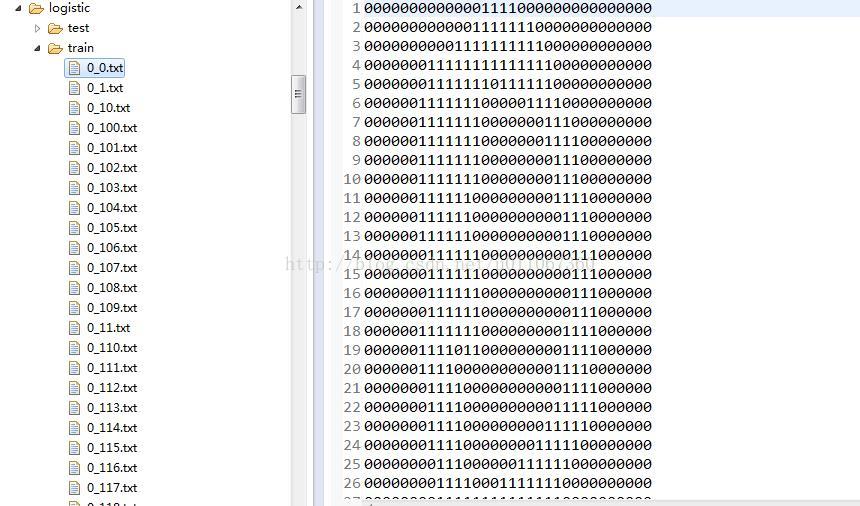This screenshot has width=860, height=506.
Task: Click the file icon beside 0_100.txt
Action: tap(75, 128)
